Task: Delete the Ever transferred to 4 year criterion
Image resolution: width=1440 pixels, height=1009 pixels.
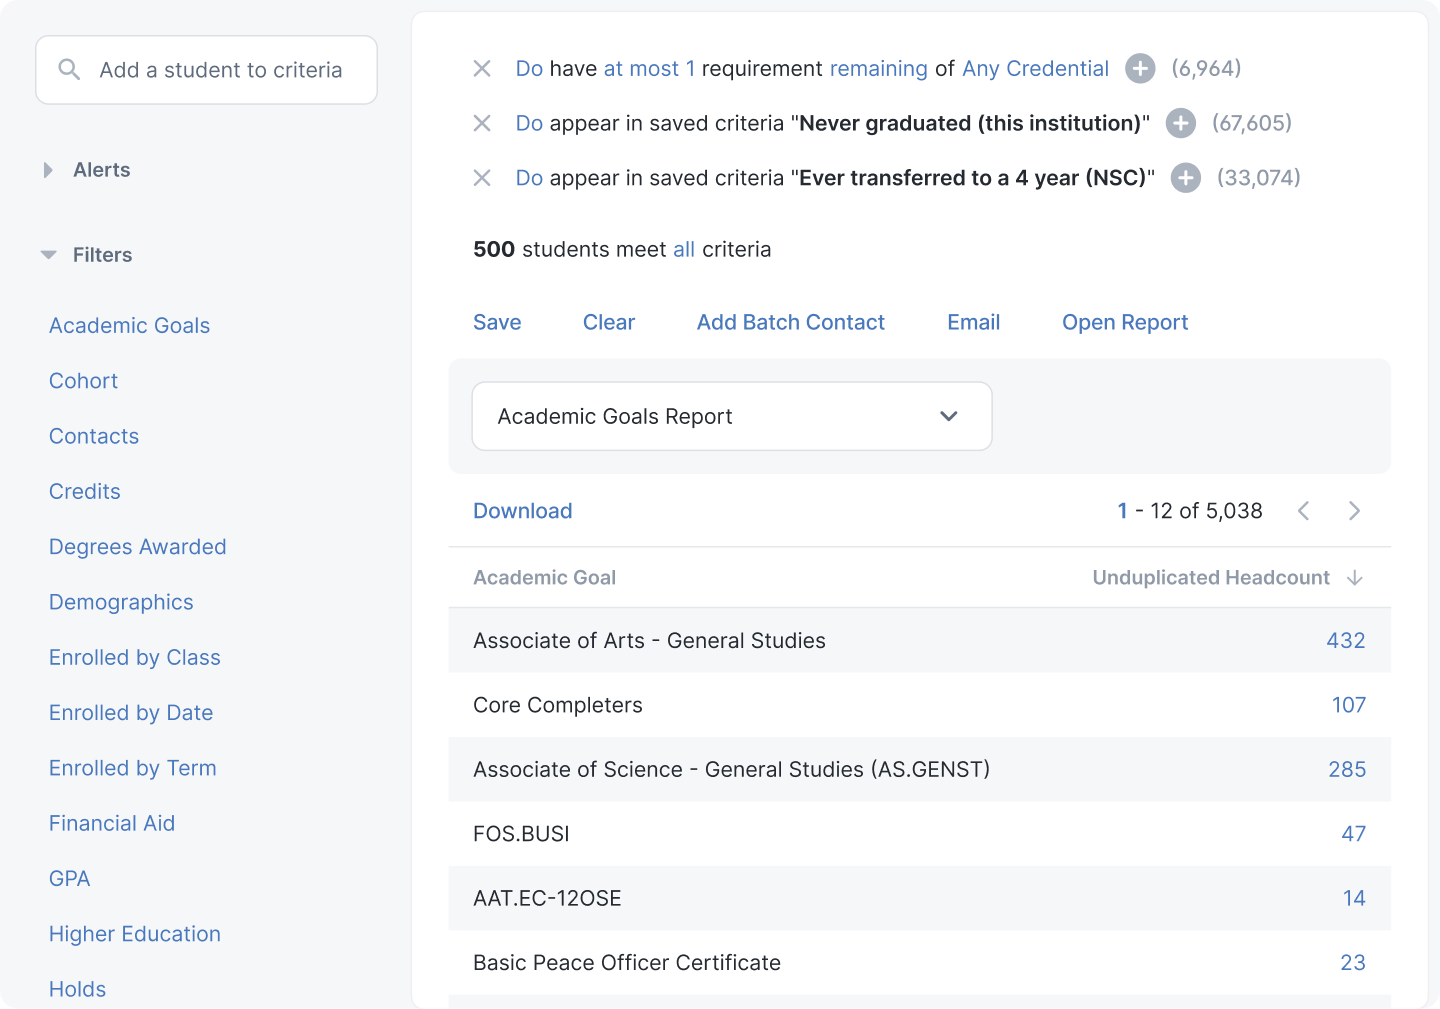Action: (482, 178)
